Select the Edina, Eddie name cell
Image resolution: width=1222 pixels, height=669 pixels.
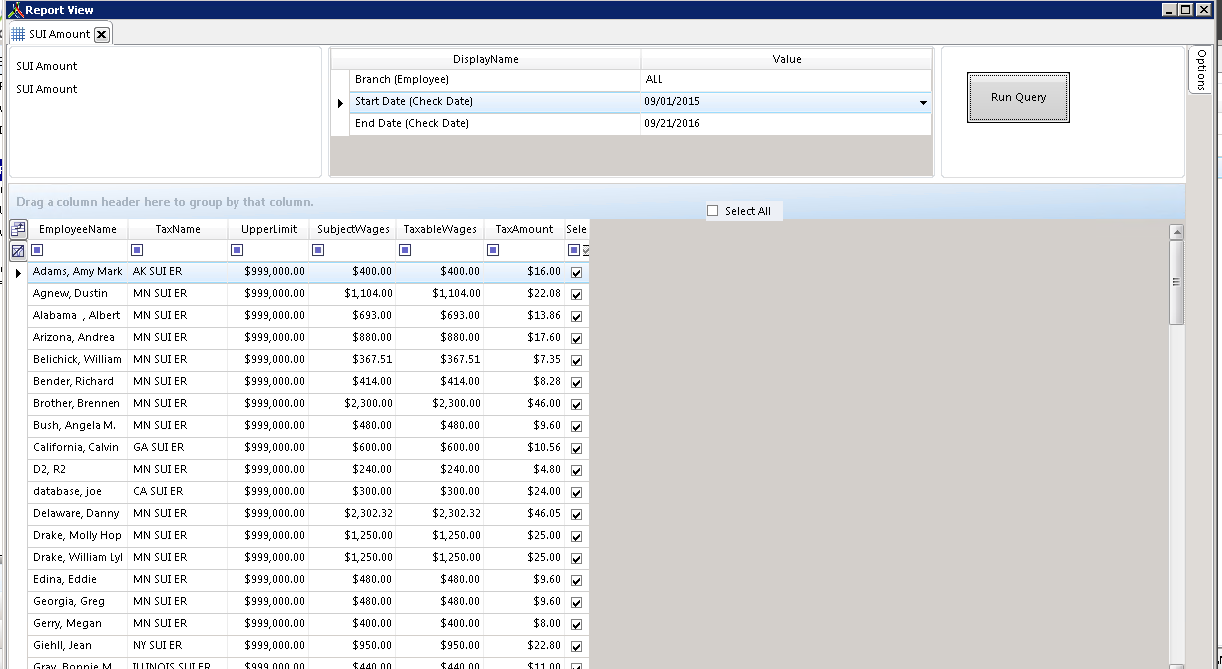point(78,580)
